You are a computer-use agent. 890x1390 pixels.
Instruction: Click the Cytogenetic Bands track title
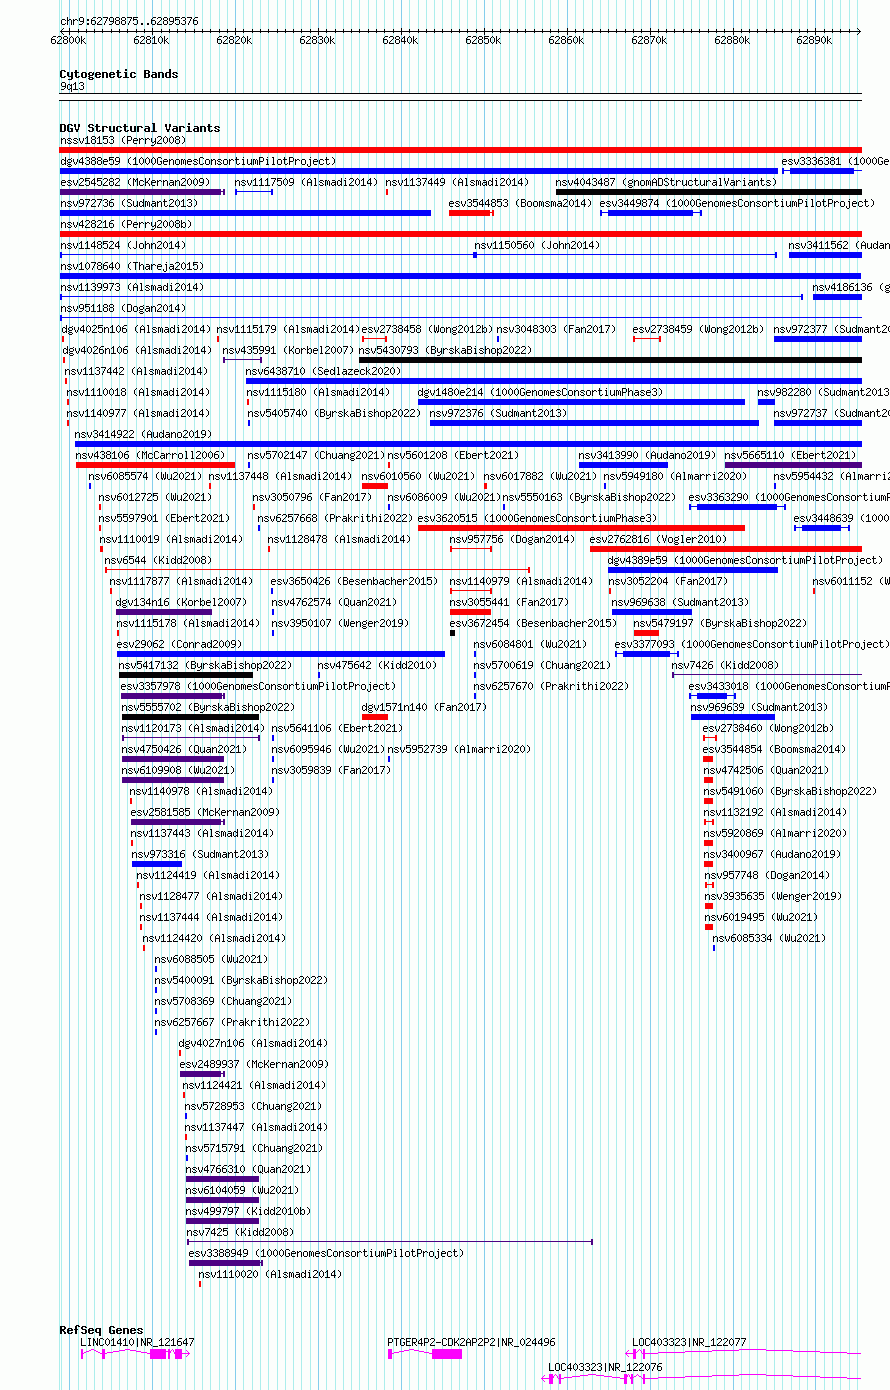click(119, 74)
